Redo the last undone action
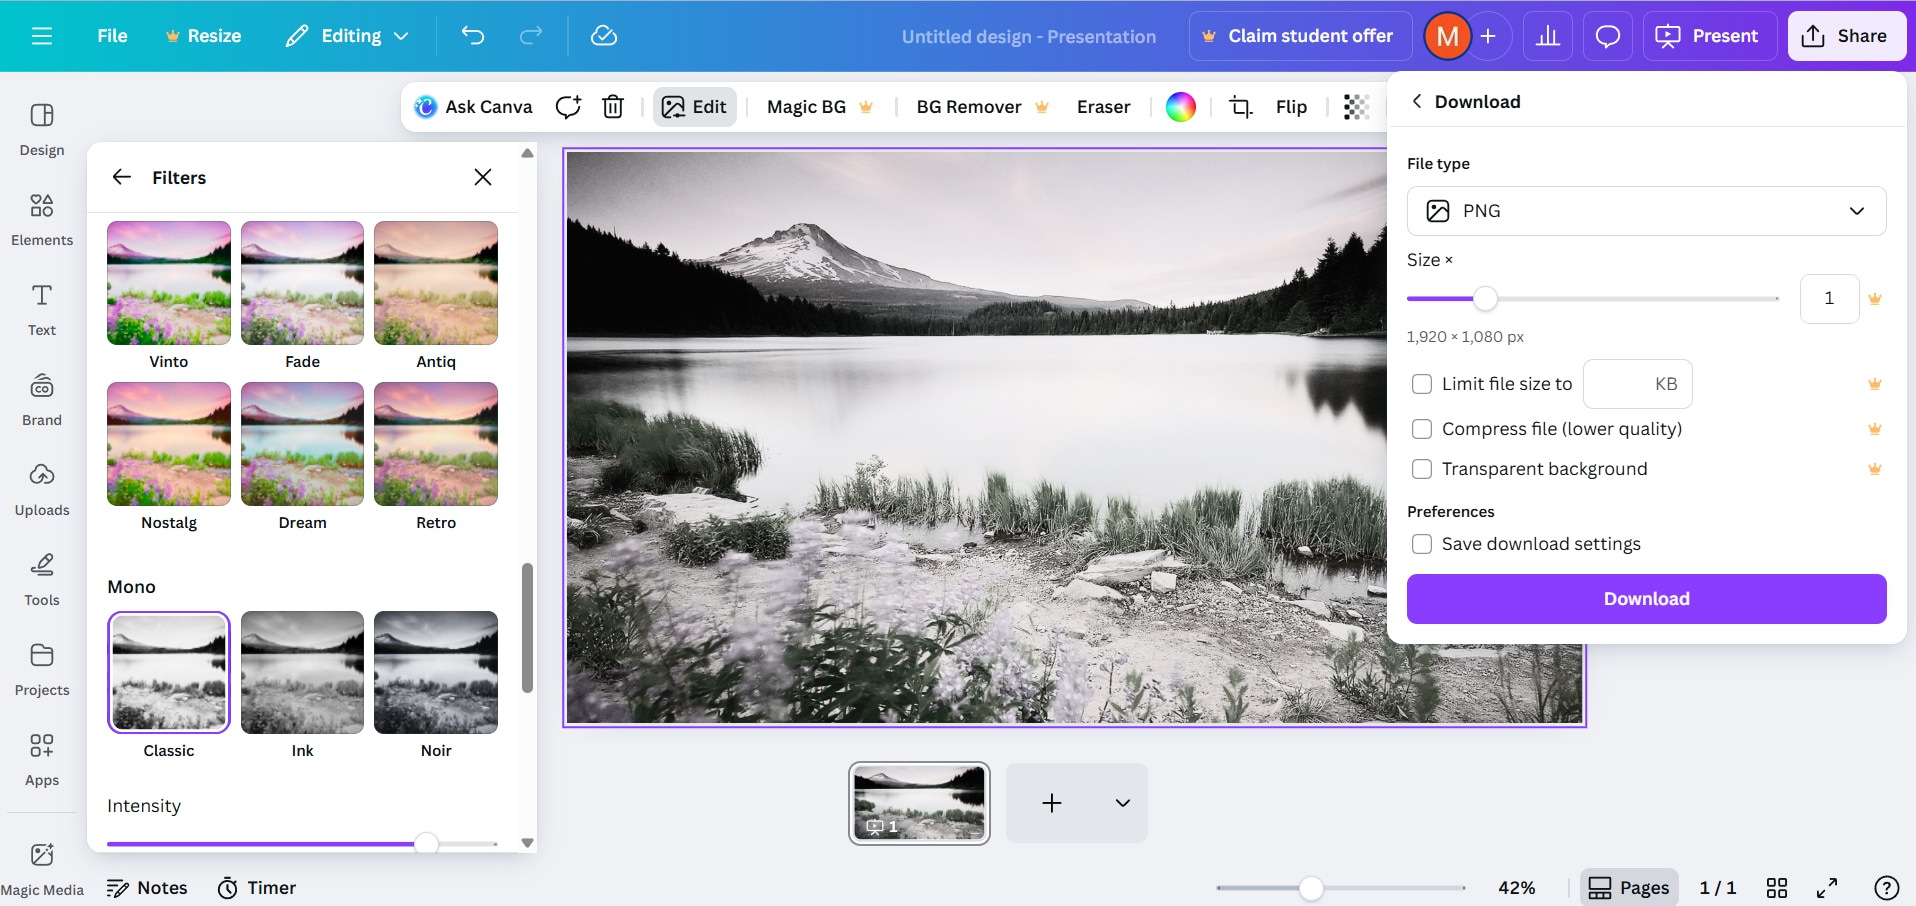 (x=531, y=36)
